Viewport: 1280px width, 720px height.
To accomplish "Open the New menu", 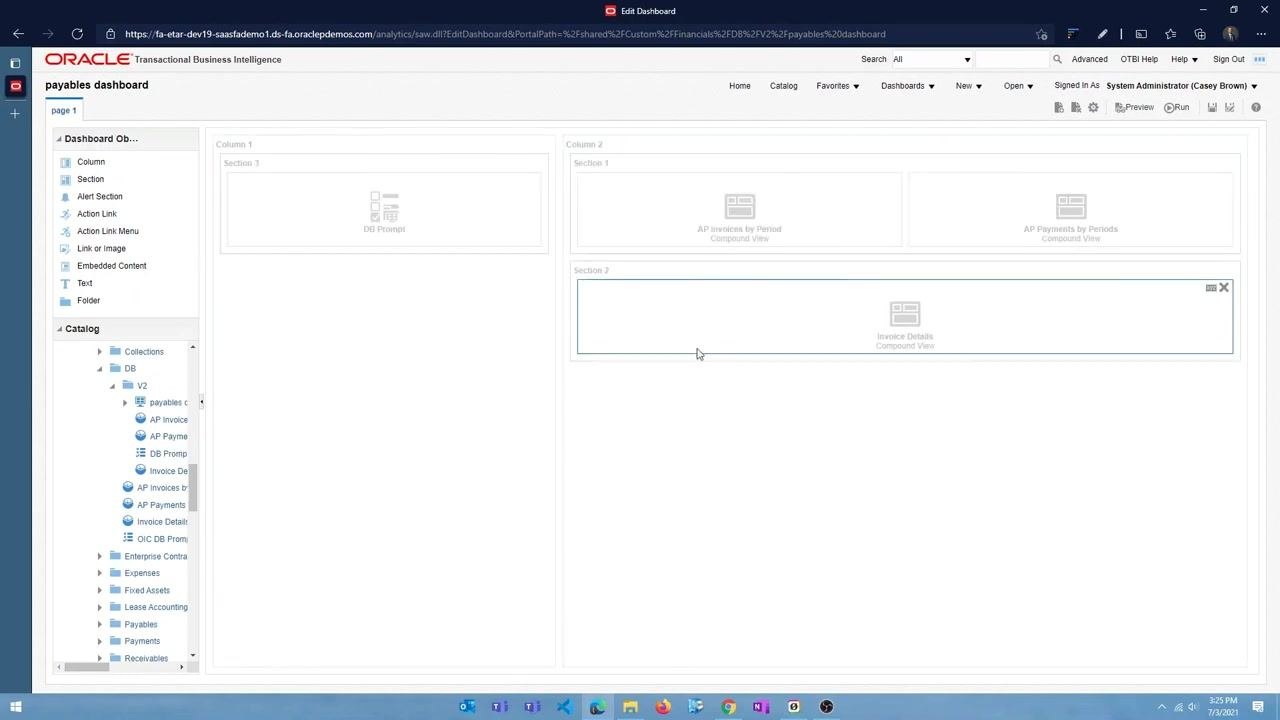I will 969,86.
